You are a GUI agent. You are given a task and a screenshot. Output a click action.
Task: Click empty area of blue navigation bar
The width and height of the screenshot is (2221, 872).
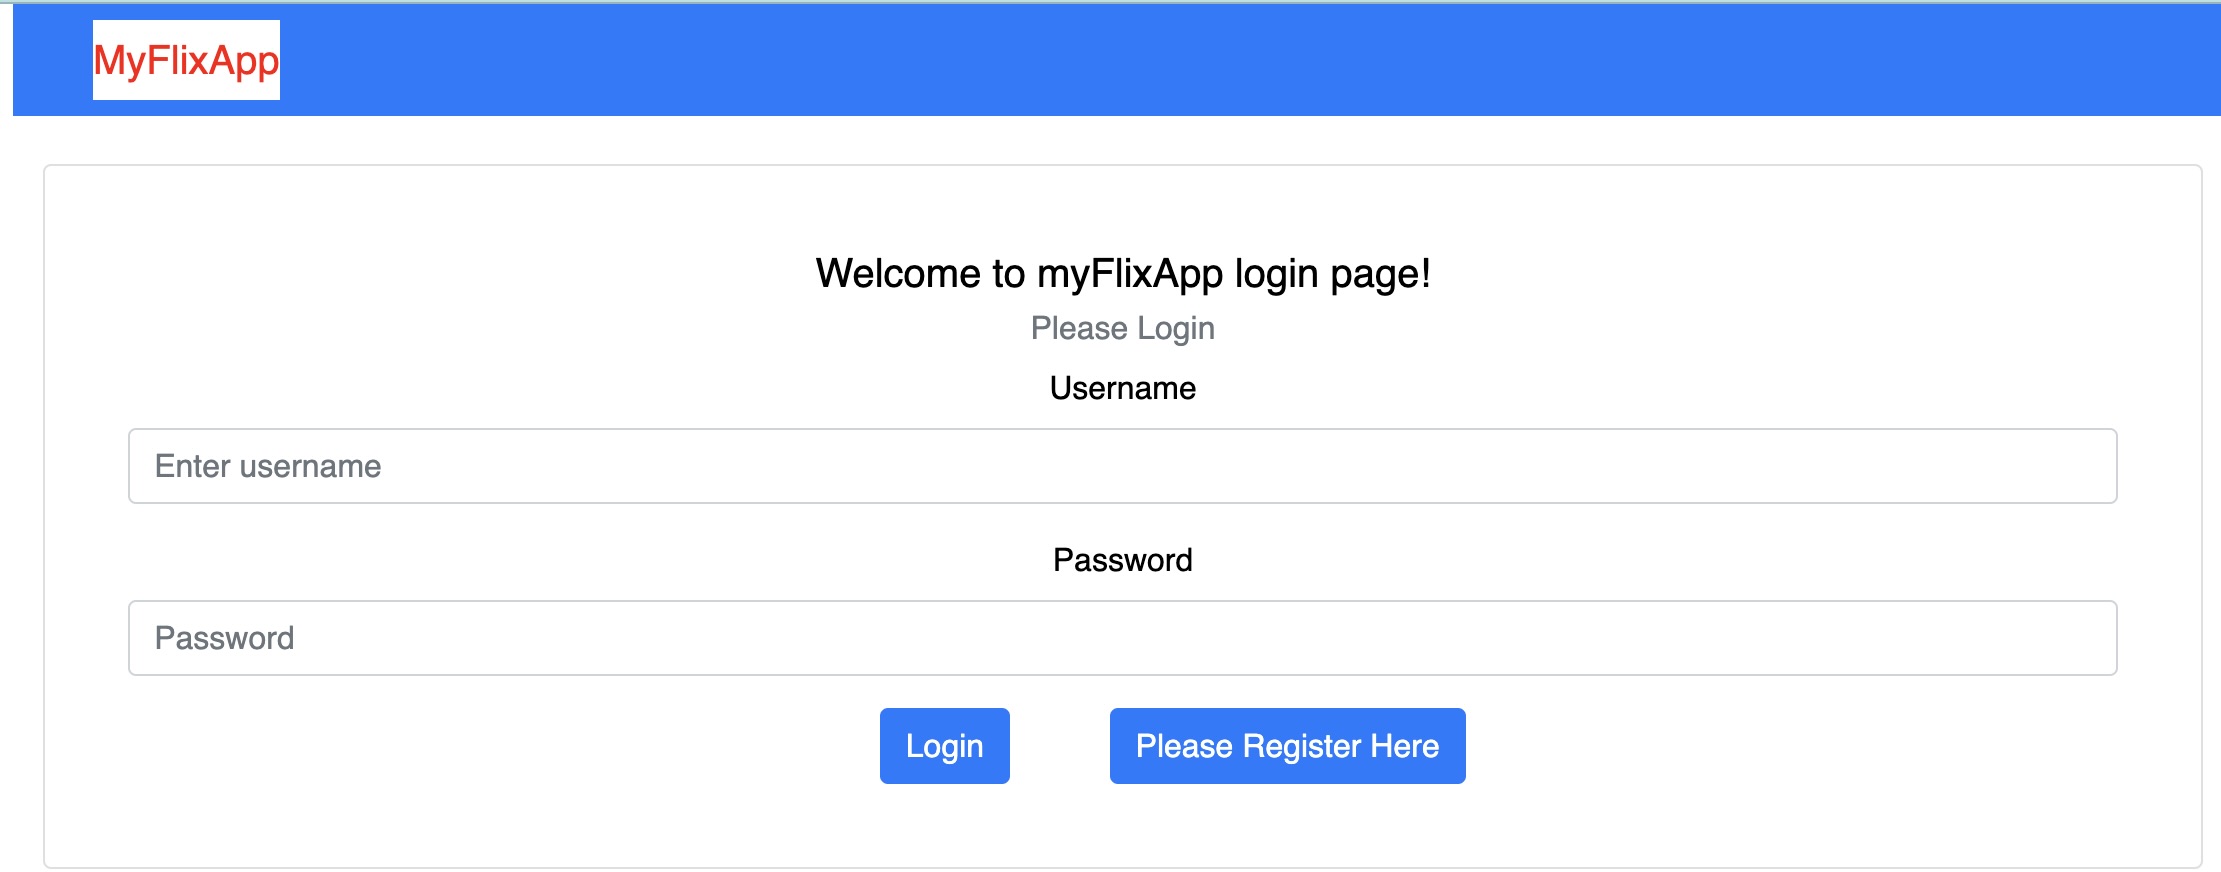click(x=1200, y=60)
